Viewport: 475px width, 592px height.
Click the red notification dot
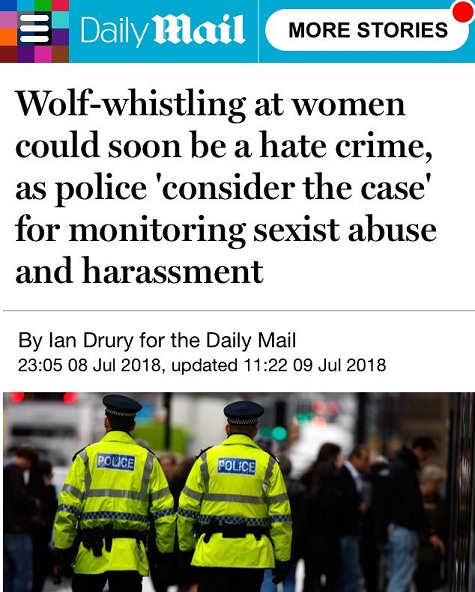pos(464,11)
